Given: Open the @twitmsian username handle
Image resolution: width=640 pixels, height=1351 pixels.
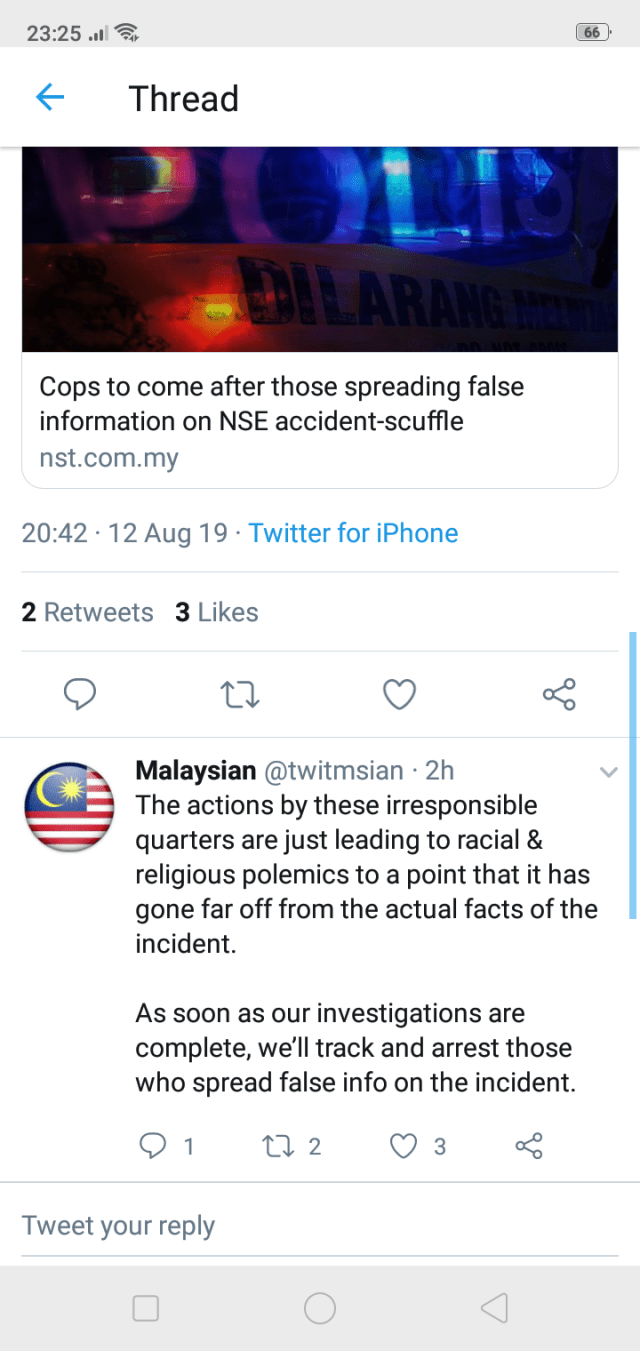Looking at the screenshot, I should point(333,771).
